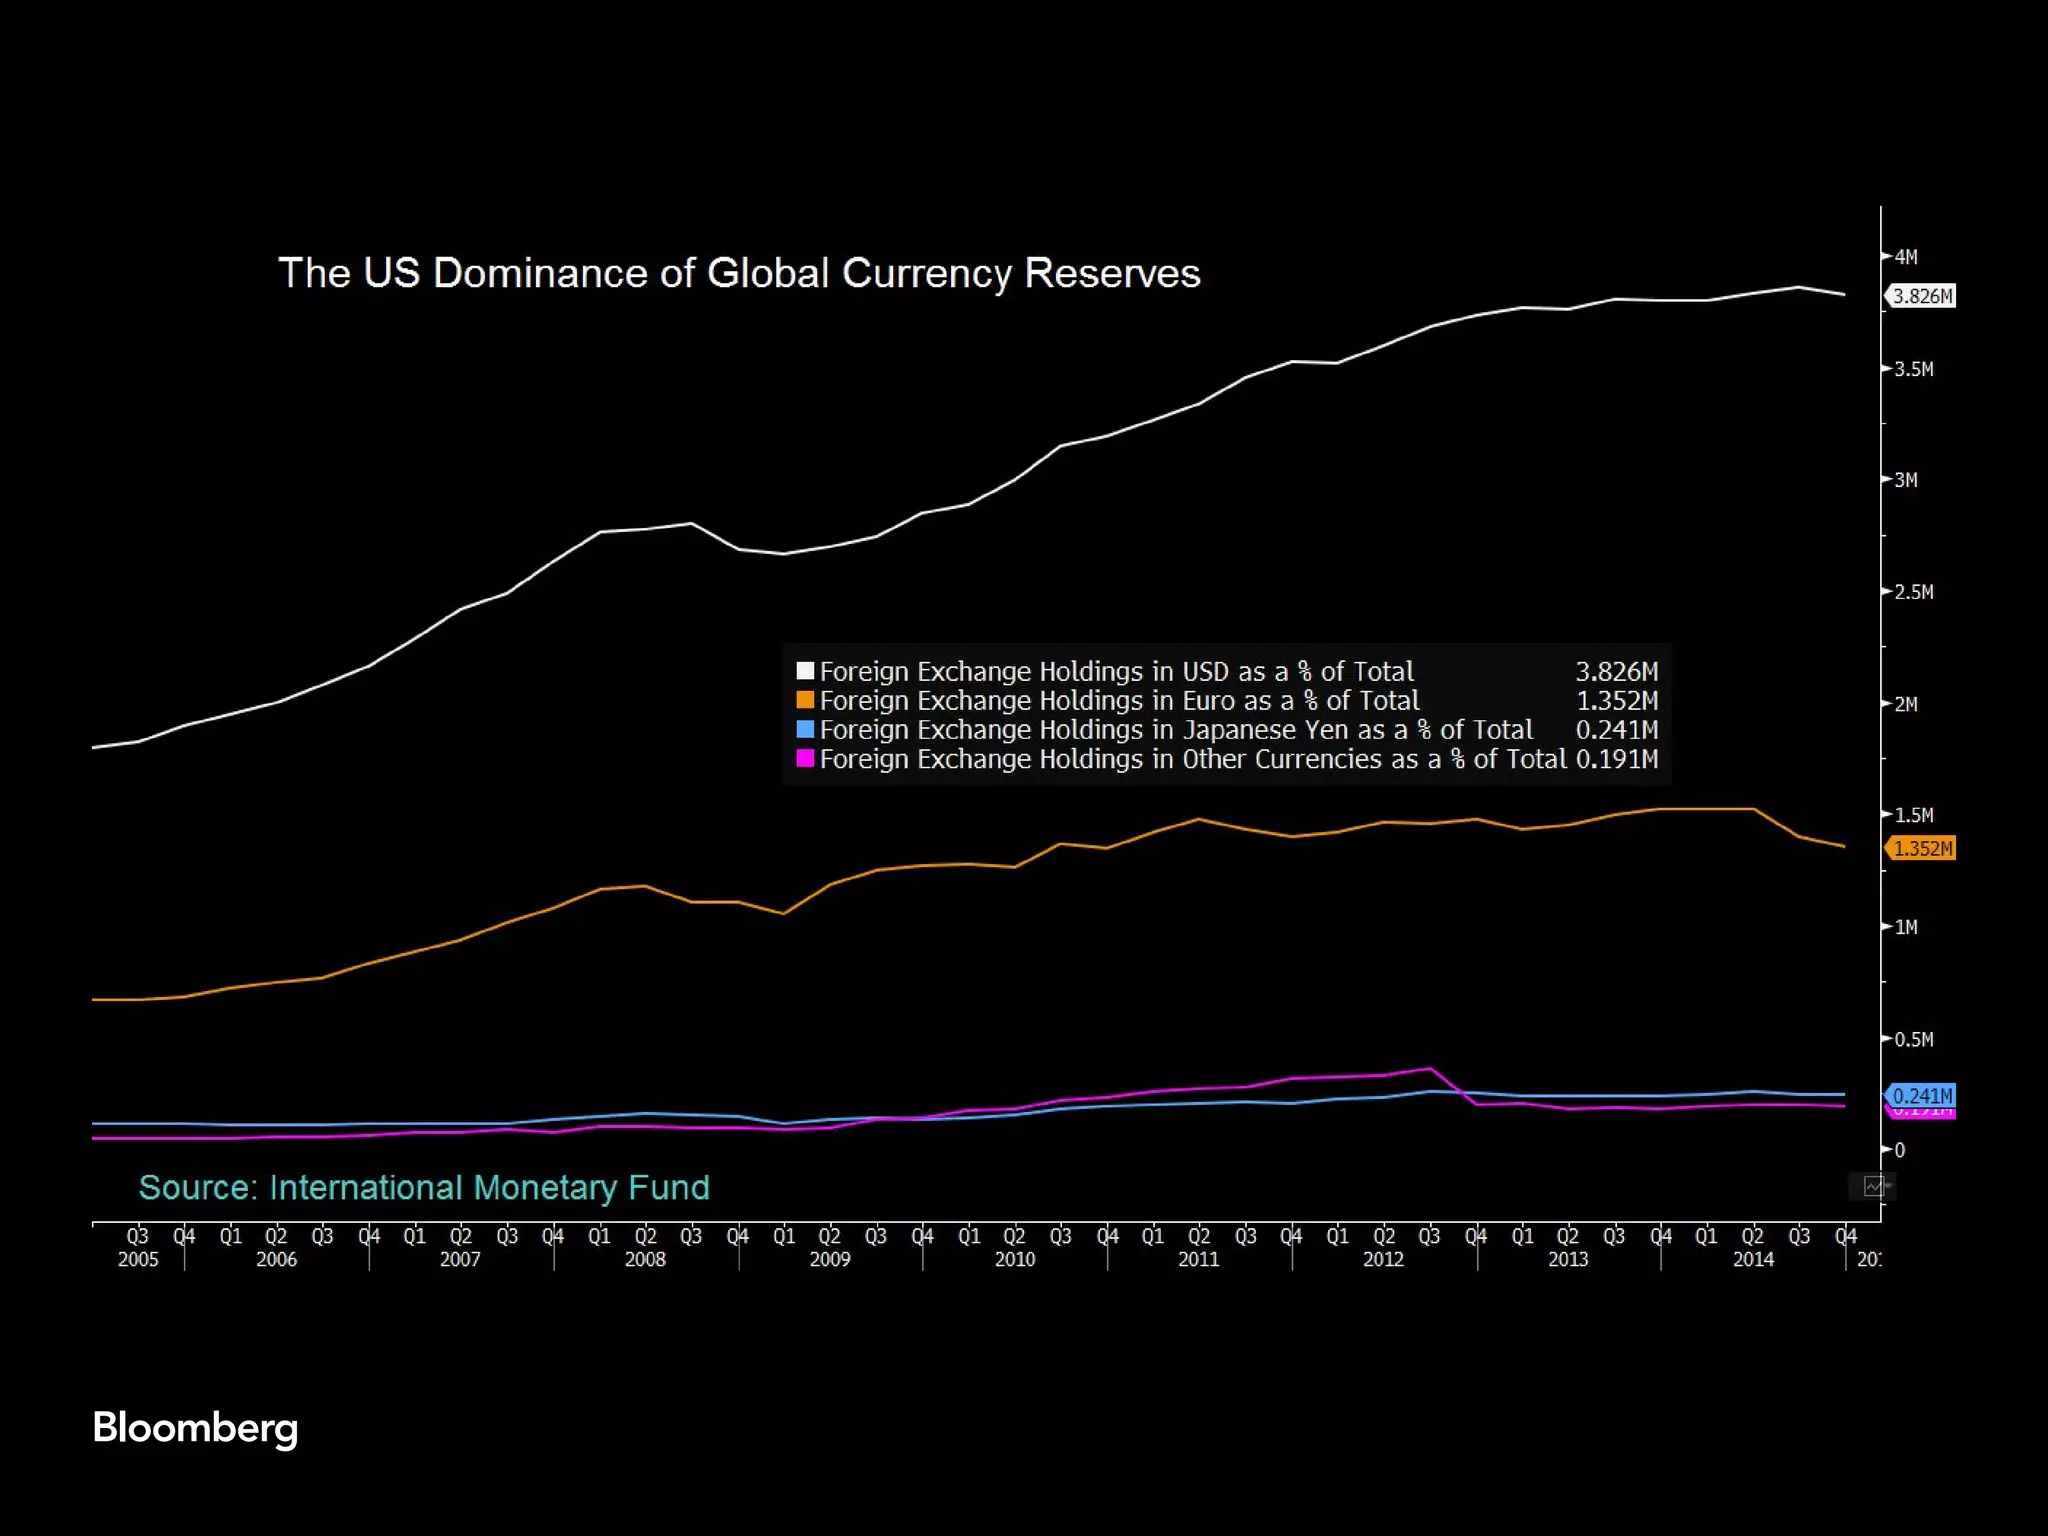This screenshot has height=1536, width=2048.
Task: Click the 2009 year label on x-axis
Action: [830, 1259]
